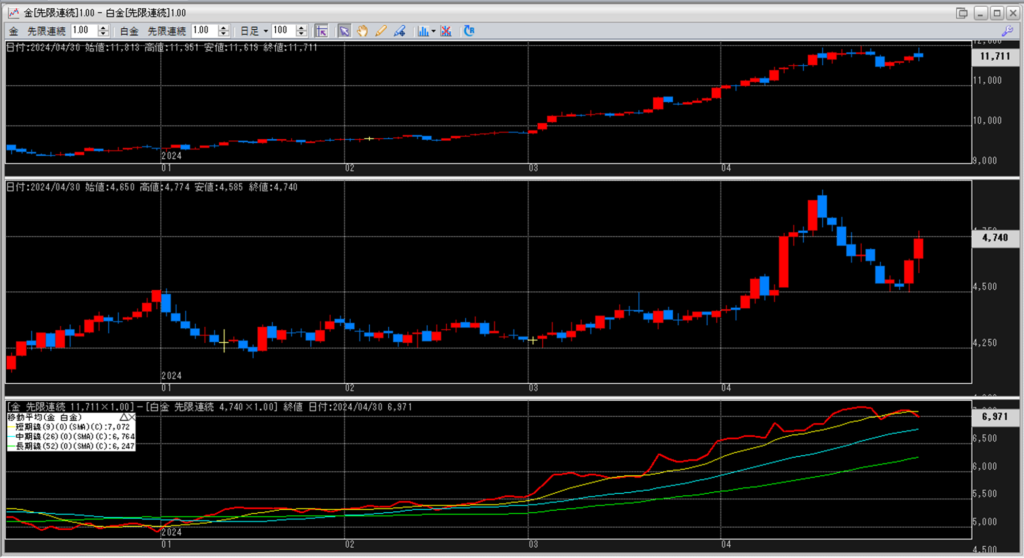The image size is (1024, 558).
Task: Pick the orange pencil drawing tool
Action: [381, 31]
